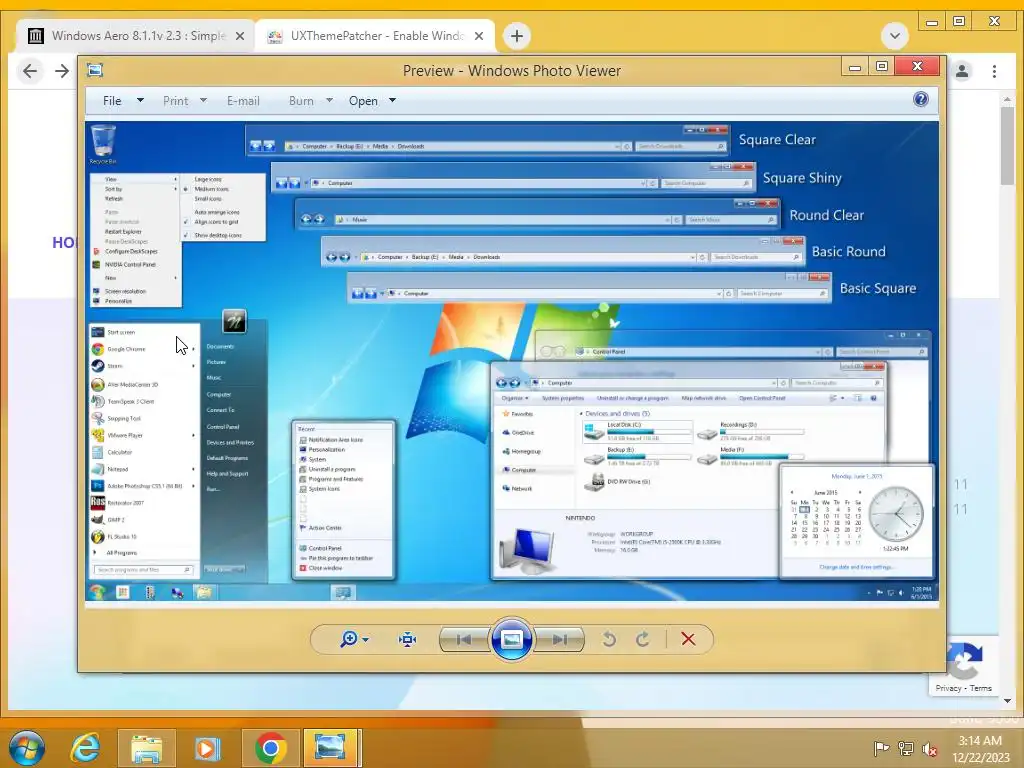Rotate the photo clockwise
1024x768 pixels.
pyautogui.click(x=643, y=639)
